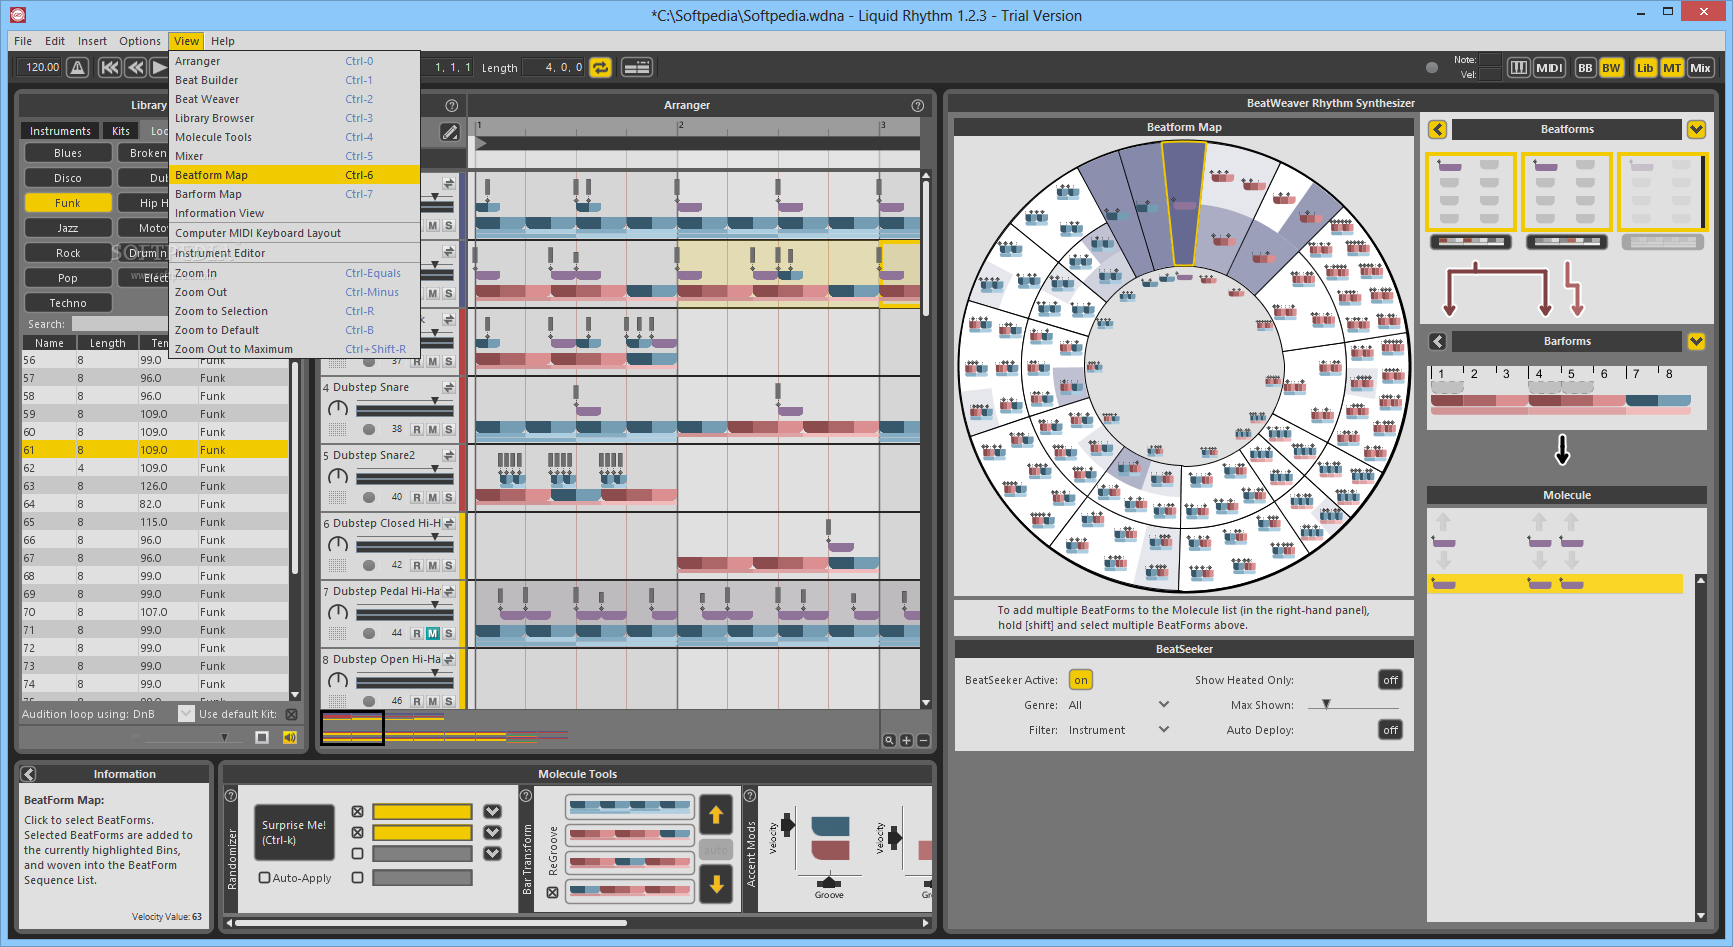
Task: Click the Beatforms back arrow button
Action: point(1438,129)
